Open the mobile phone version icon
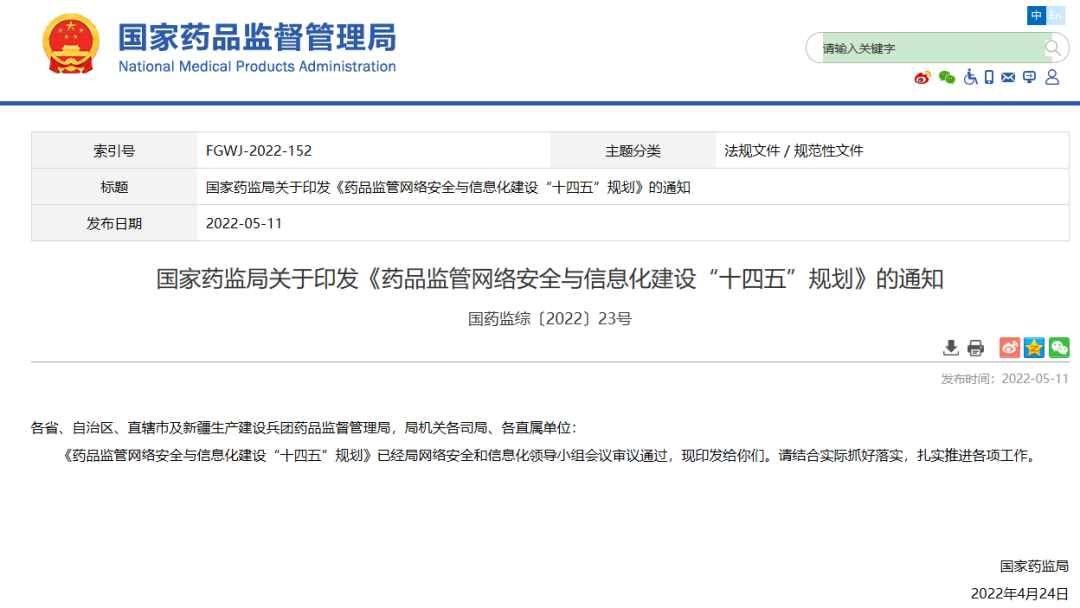This screenshot has height=608, width=1080. click(989, 77)
